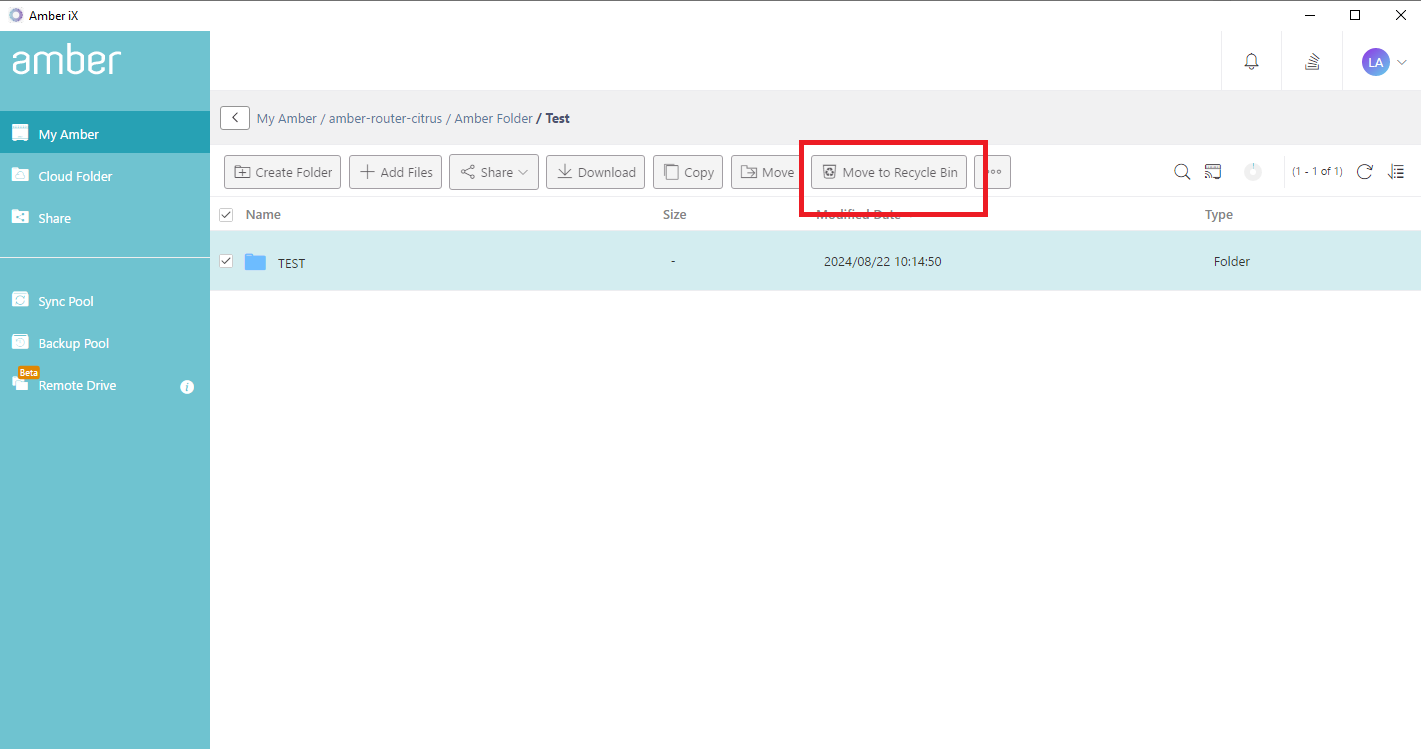The width and height of the screenshot is (1421, 749).
Task: Sort by Name column header
Action: [x=263, y=214]
